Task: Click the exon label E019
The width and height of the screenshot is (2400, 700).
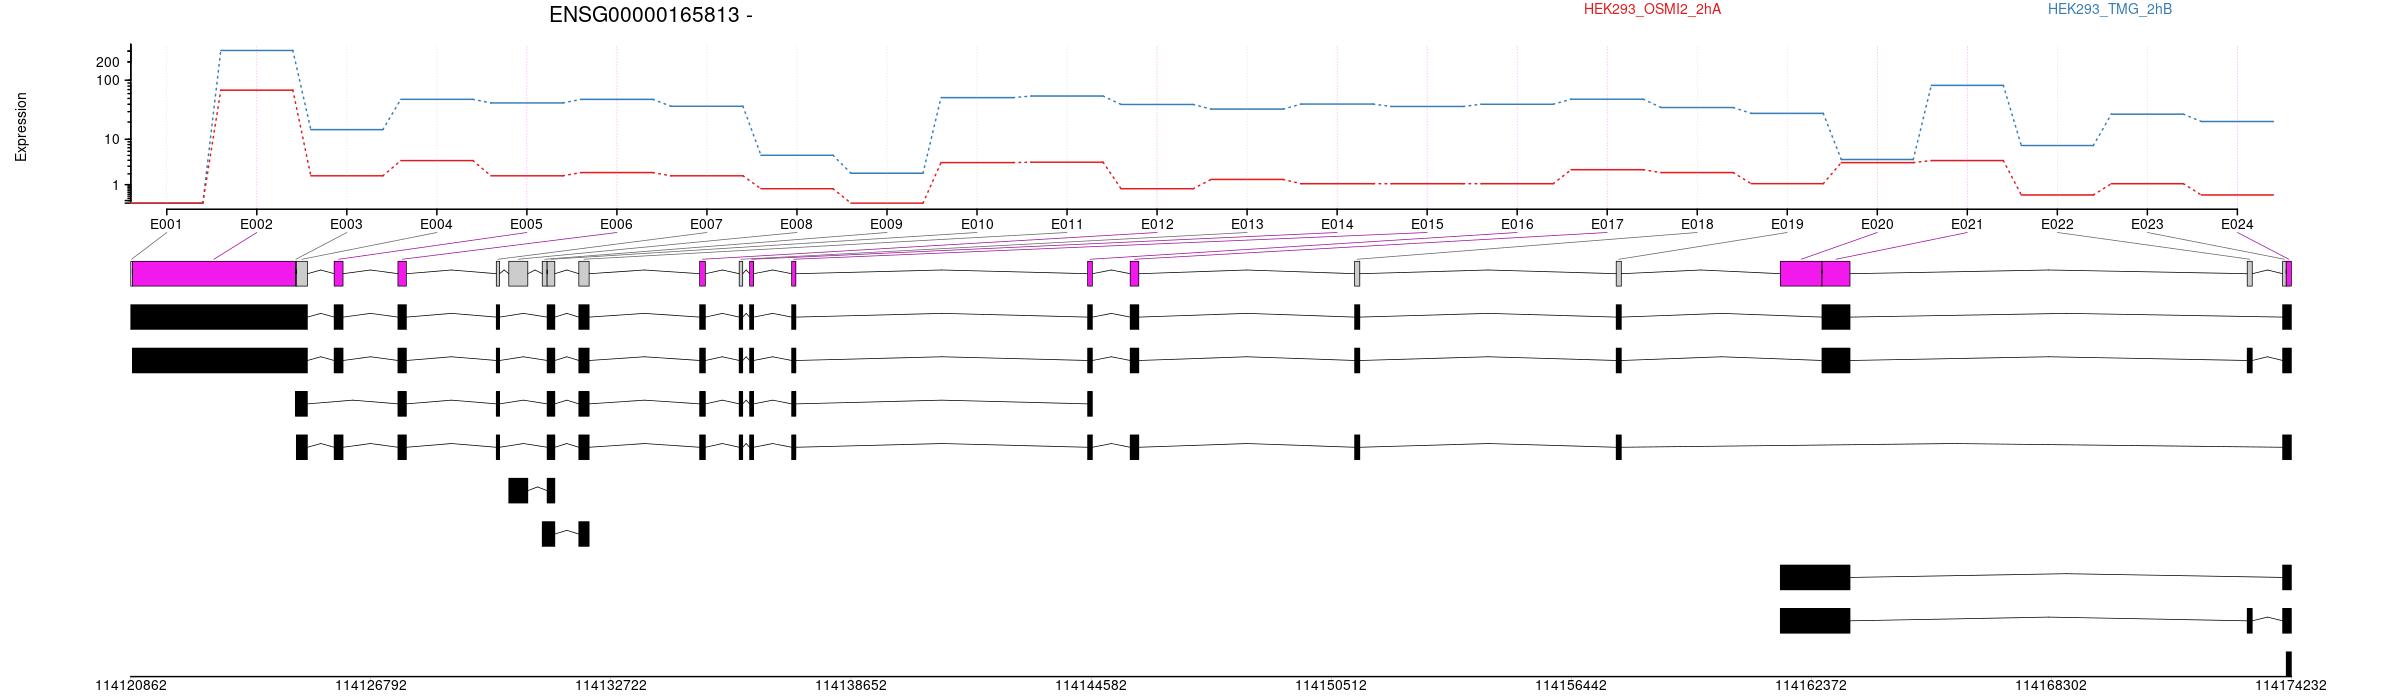Action: (x=1787, y=225)
